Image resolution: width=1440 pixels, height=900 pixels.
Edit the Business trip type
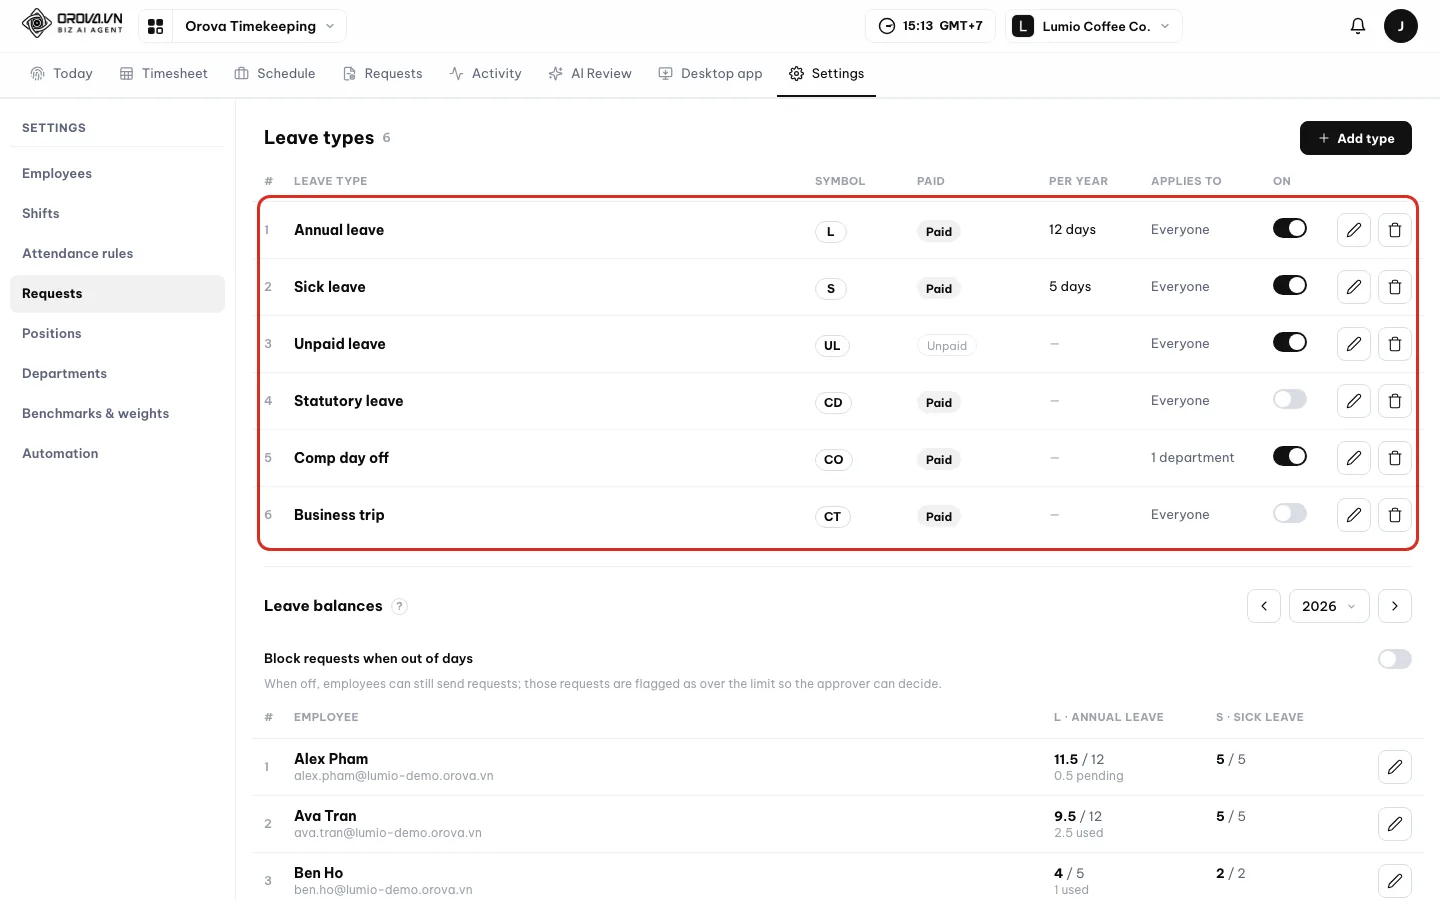click(1354, 515)
